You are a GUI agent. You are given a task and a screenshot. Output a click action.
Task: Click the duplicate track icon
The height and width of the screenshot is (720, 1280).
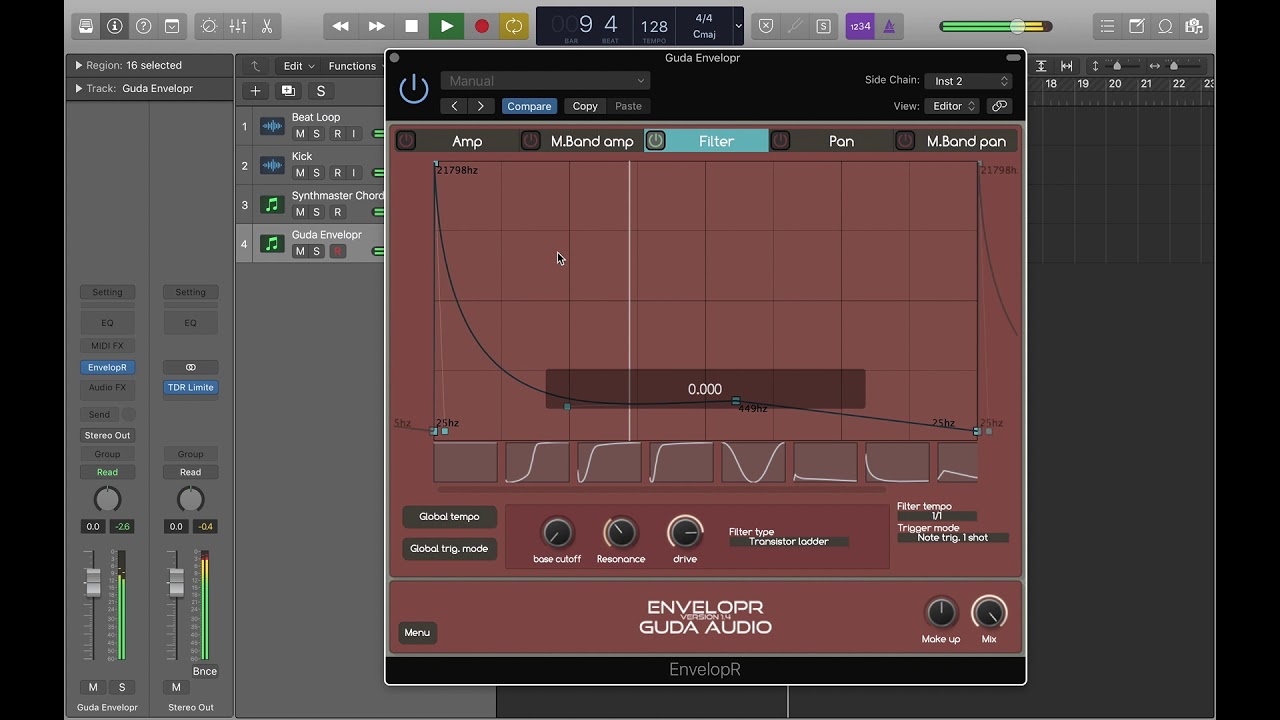[x=288, y=91]
